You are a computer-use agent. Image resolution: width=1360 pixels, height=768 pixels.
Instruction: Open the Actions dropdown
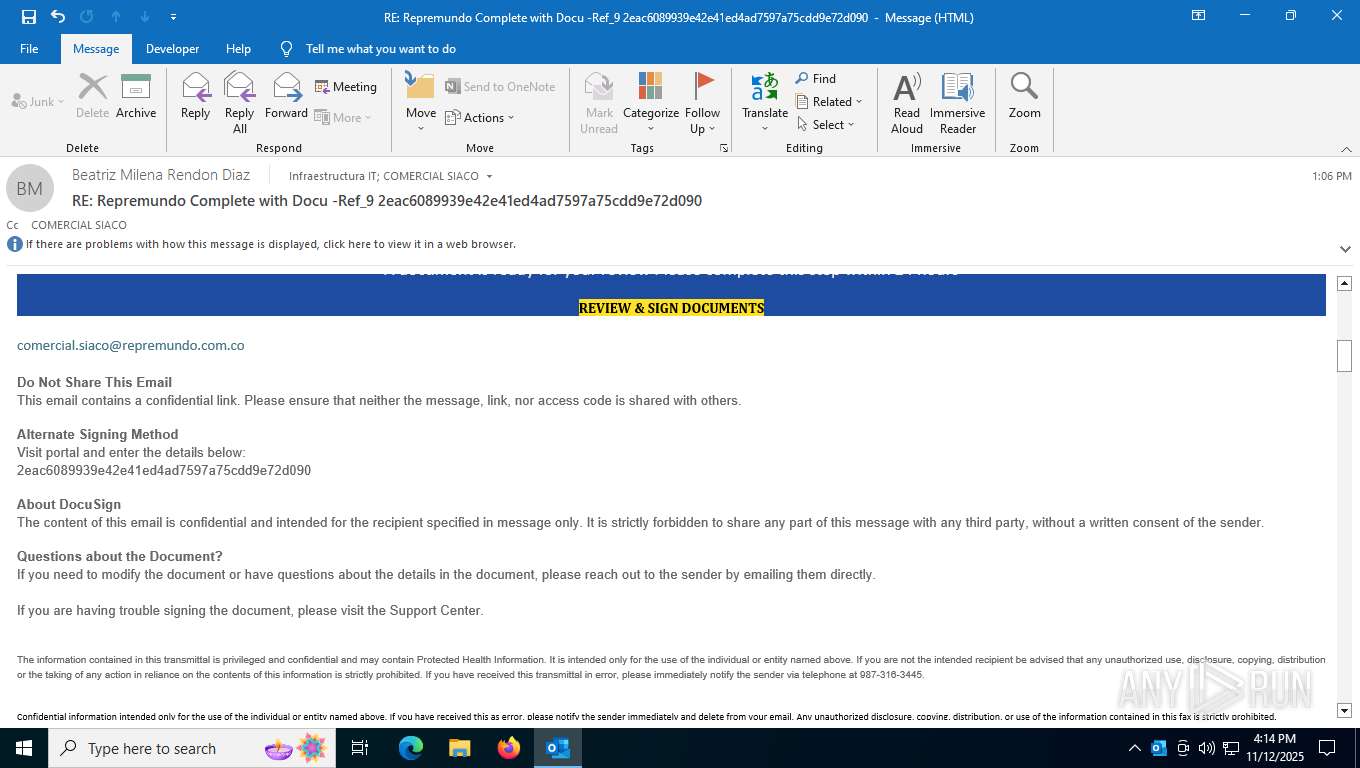pyautogui.click(x=480, y=117)
